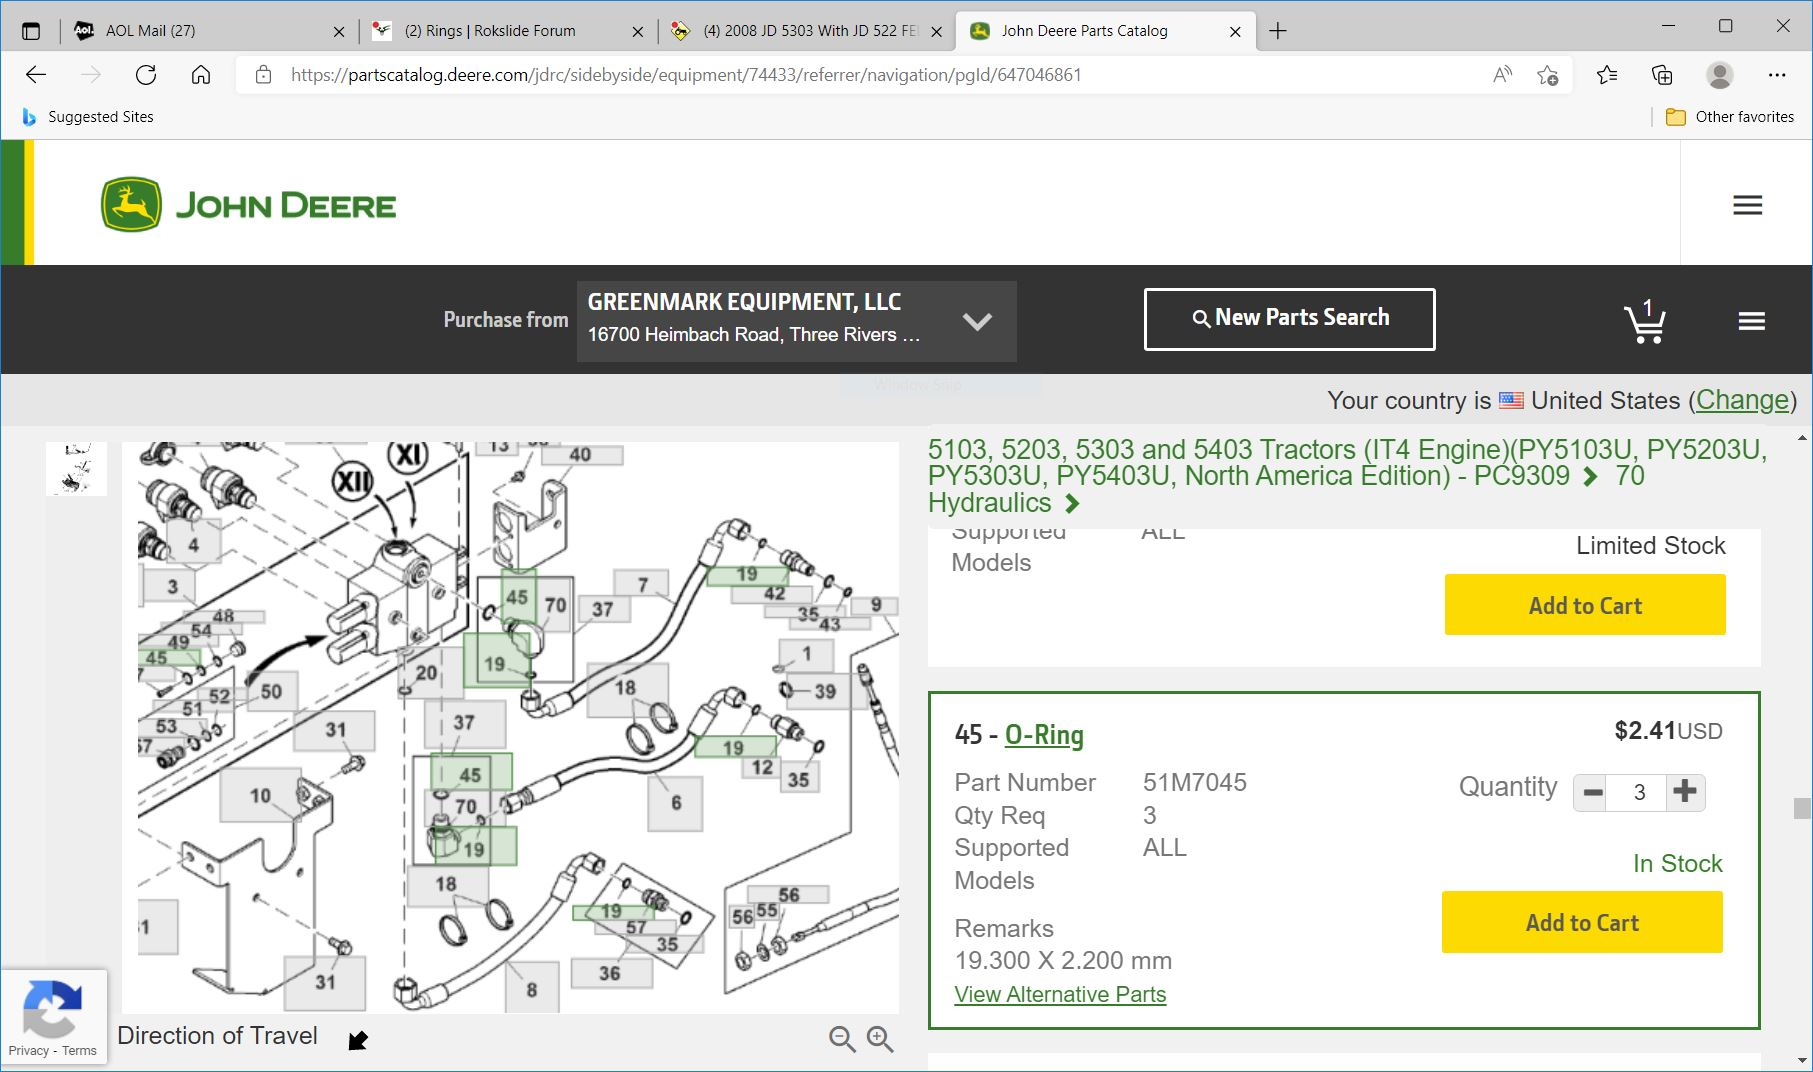Add the Limited Stock item to cart
The height and width of the screenshot is (1072, 1813).
click(x=1585, y=605)
